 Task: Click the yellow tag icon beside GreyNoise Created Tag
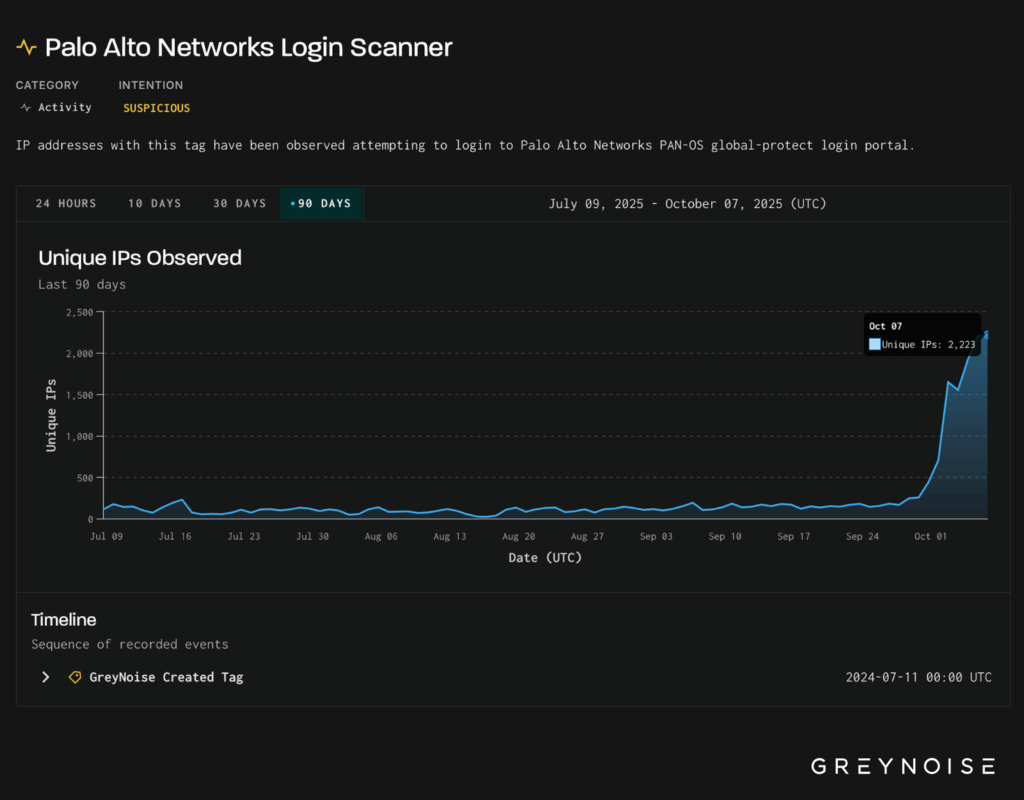75,677
